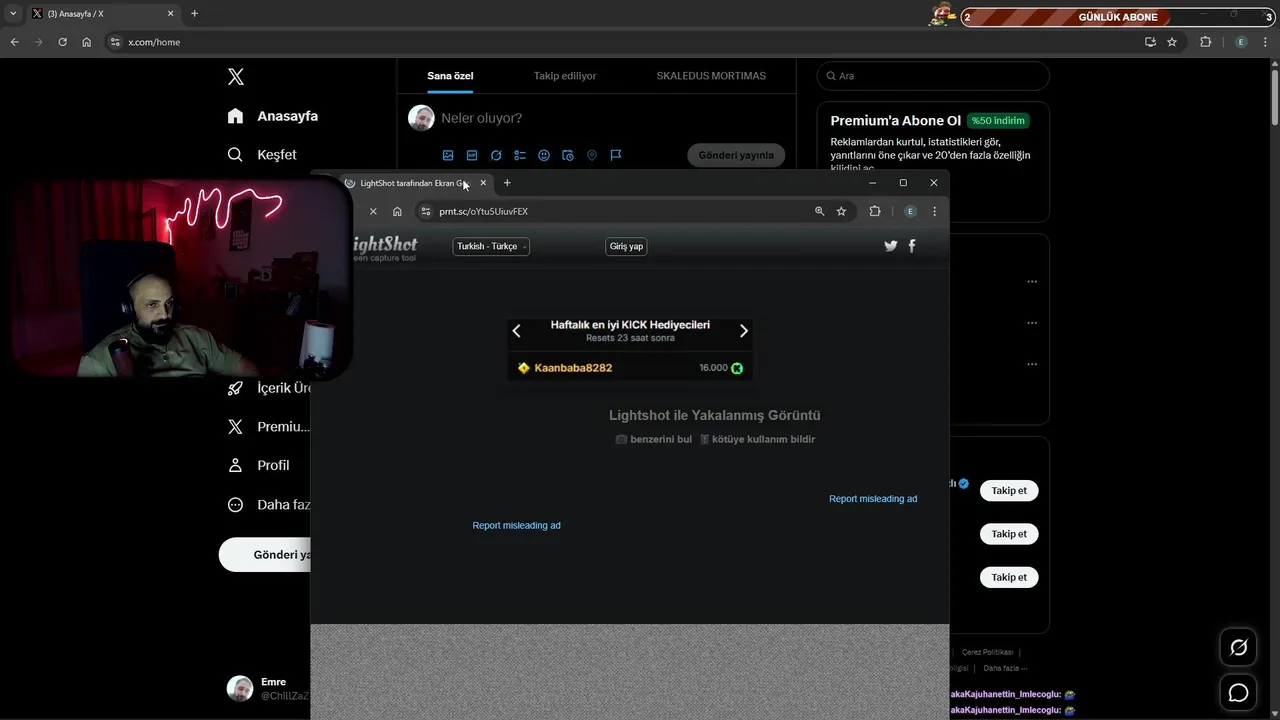Open tab search dropdown arrow
This screenshot has height=720, width=1280.
(x=13, y=14)
